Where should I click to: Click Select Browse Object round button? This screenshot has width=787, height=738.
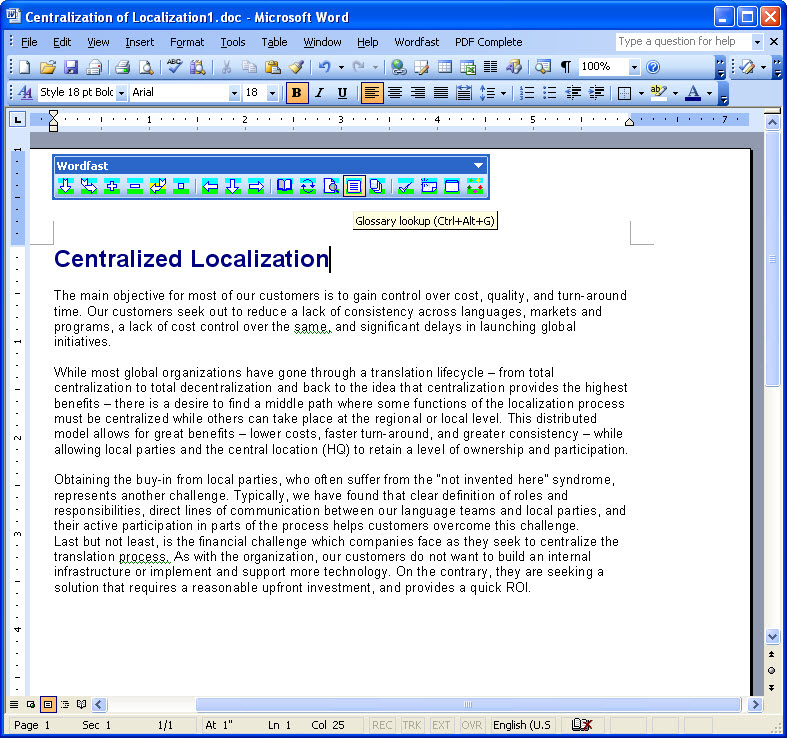click(771, 671)
